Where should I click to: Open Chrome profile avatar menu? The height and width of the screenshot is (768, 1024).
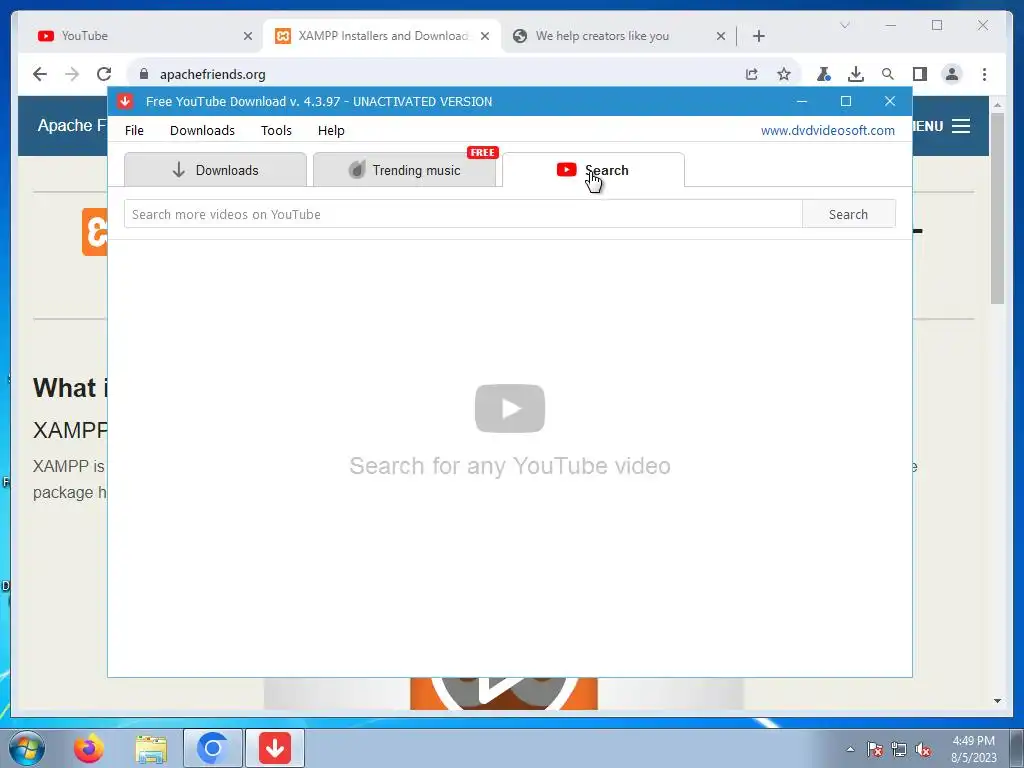952,74
